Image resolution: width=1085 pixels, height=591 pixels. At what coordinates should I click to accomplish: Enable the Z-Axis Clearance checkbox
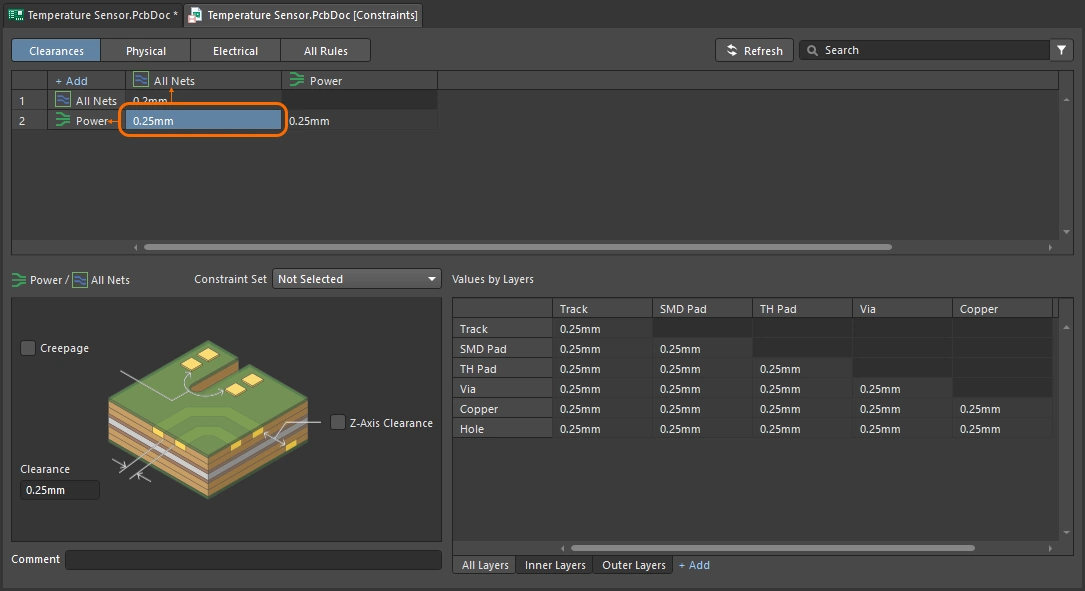pyautogui.click(x=338, y=422)
